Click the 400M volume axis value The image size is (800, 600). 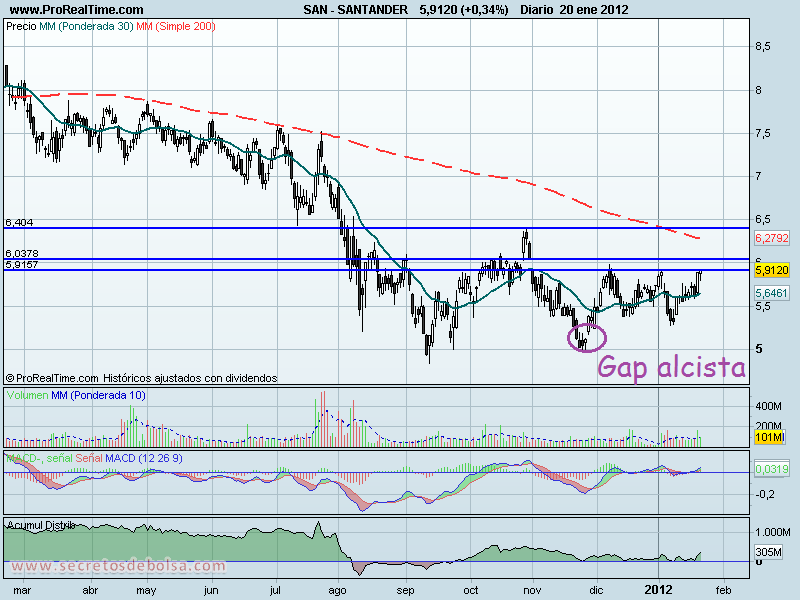click(768, 406)
